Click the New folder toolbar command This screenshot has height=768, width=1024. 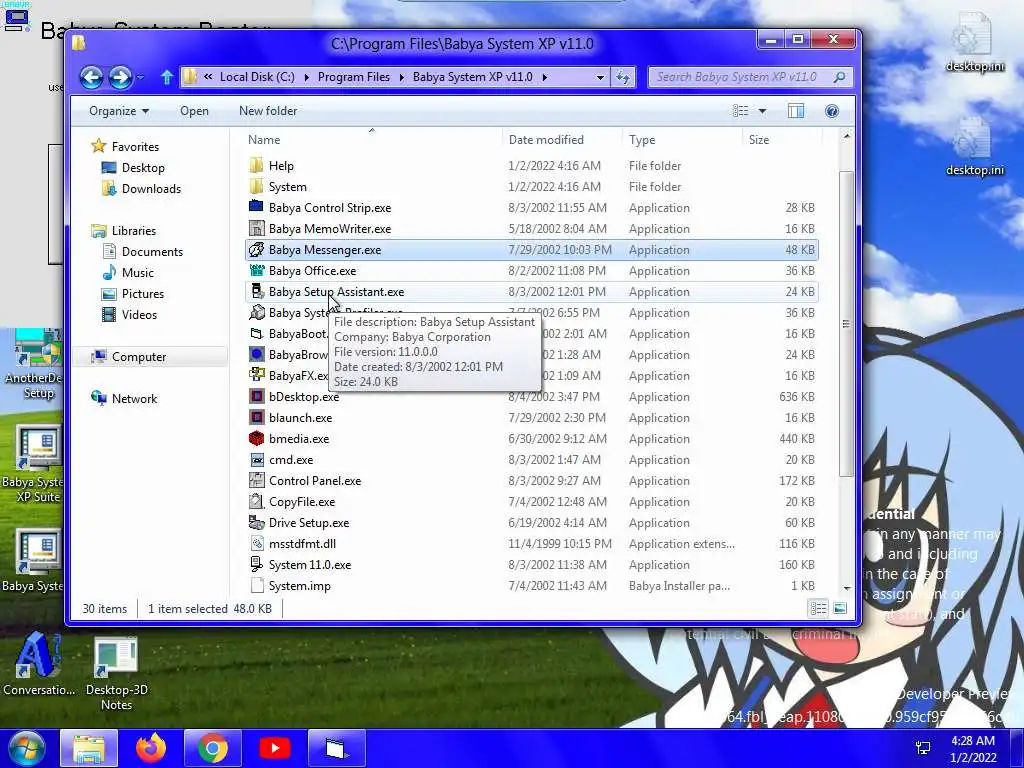268,111
